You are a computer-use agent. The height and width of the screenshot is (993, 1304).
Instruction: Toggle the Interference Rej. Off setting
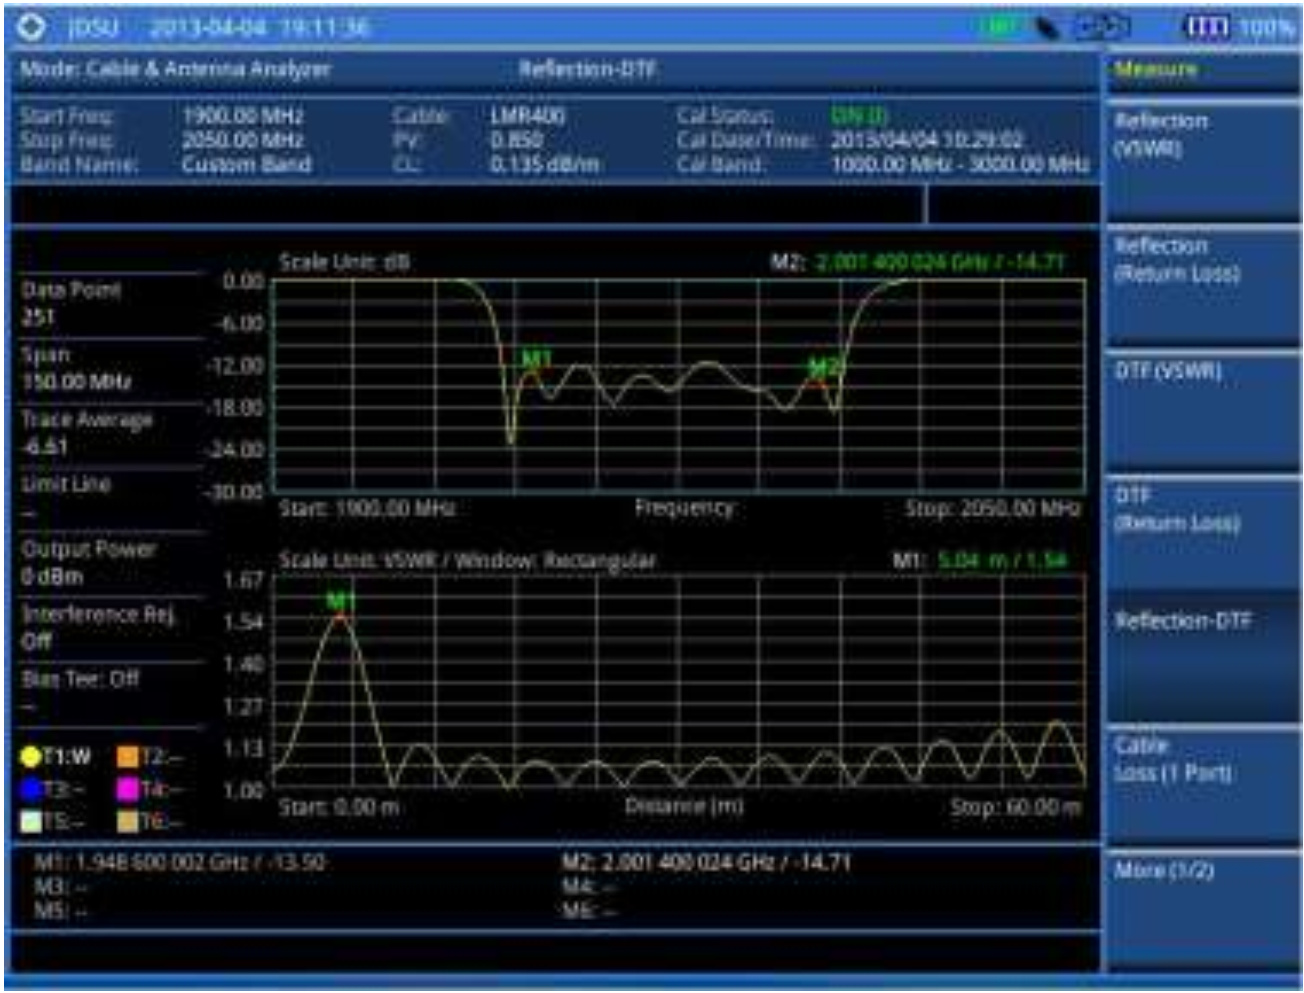pyautogui.click(x=98, y=627)
